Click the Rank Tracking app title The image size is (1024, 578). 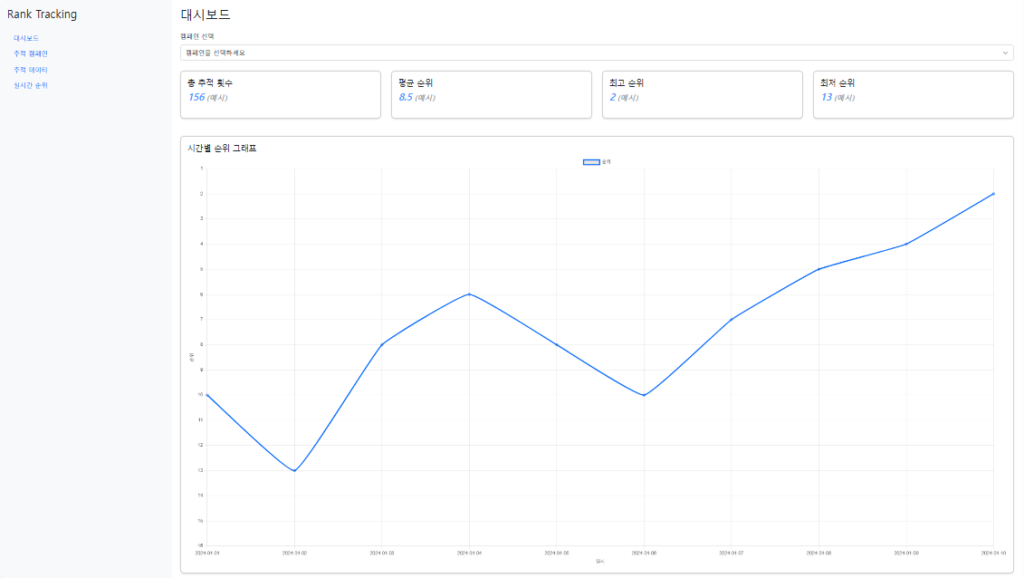(42, 14)
